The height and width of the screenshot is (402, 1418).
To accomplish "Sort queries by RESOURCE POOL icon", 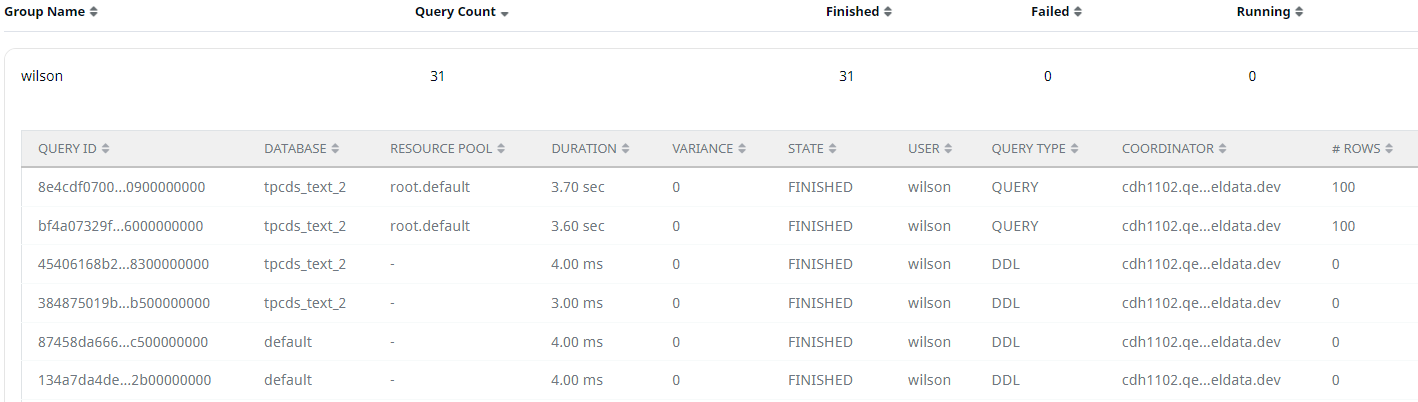I will 501,148.
